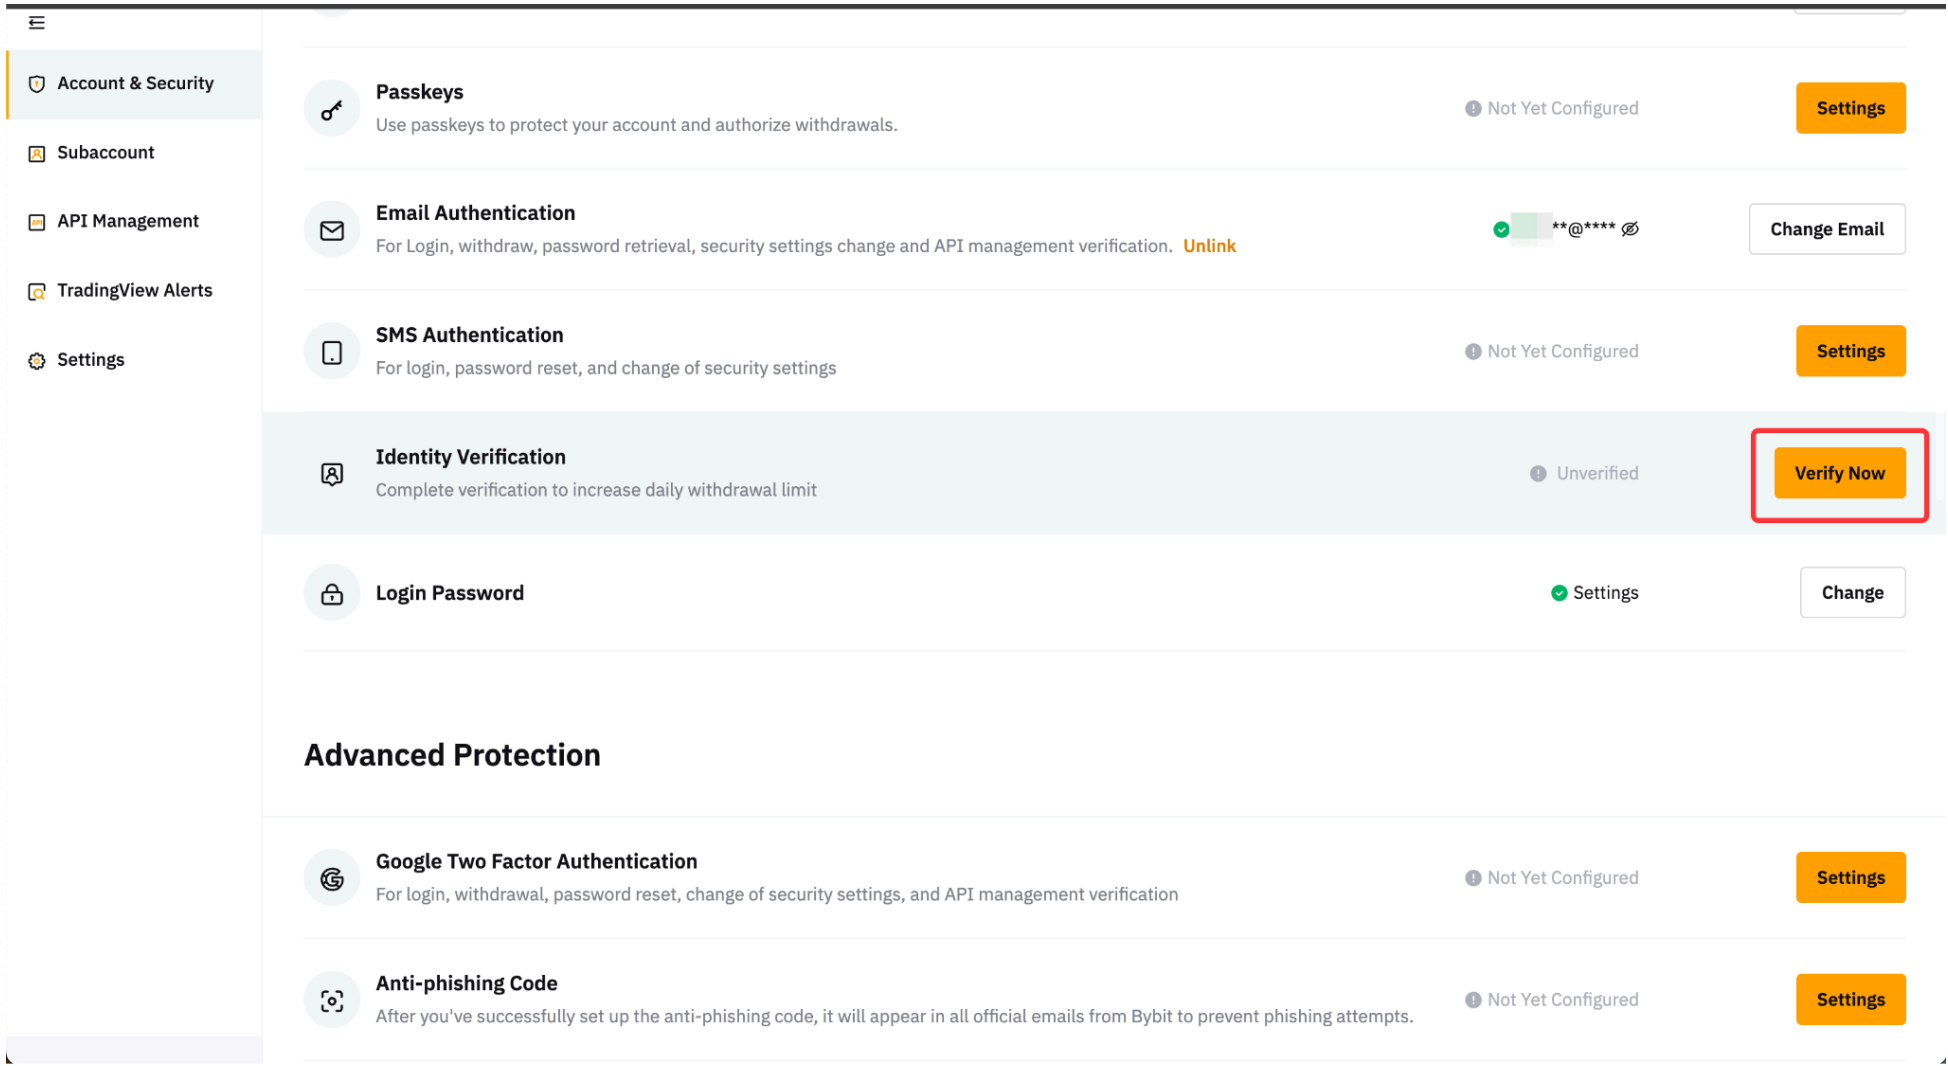Open Settings in the left sidebar
The image size is (1948, 1066).
(91, 360)
